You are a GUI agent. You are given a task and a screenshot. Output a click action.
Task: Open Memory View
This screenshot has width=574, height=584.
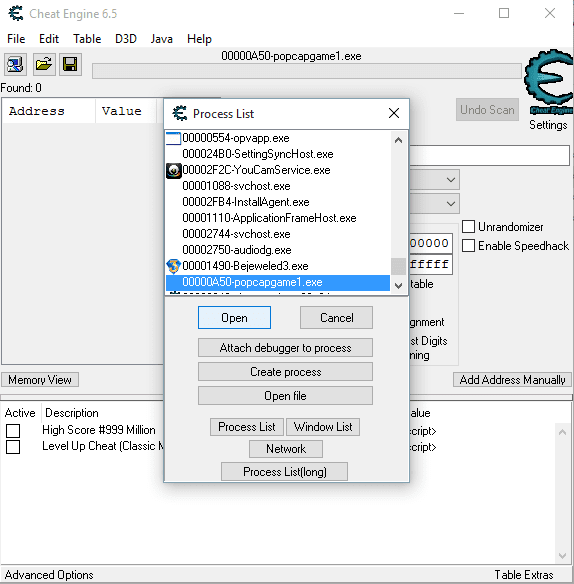[x=40, y=380]
